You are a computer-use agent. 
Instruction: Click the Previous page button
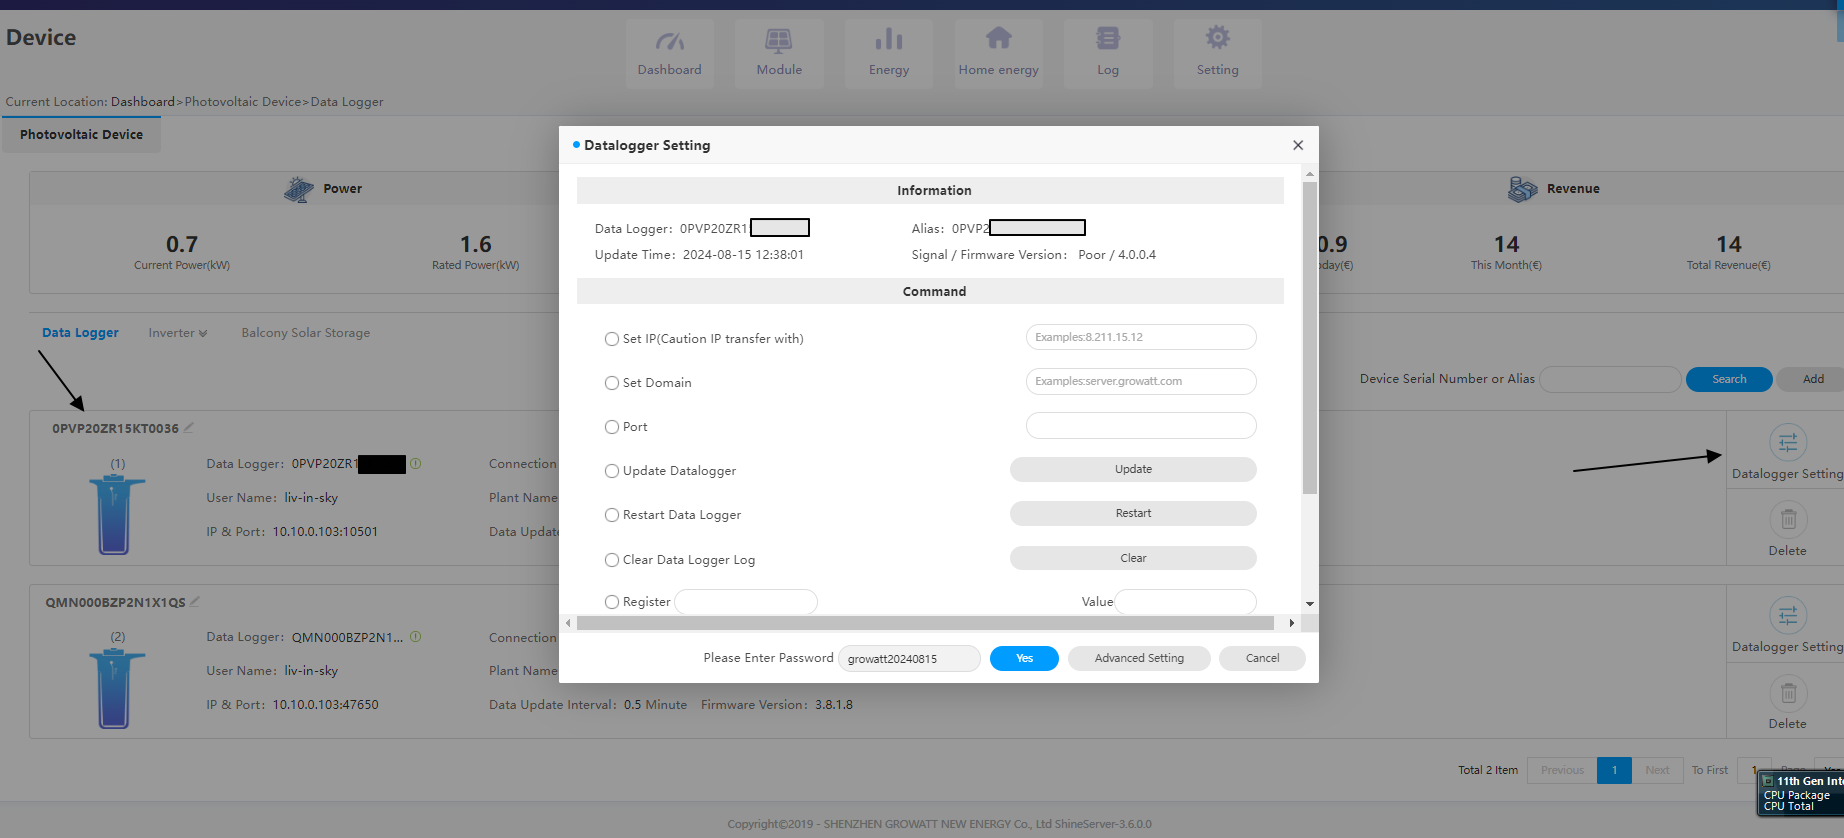(1562, 771)
